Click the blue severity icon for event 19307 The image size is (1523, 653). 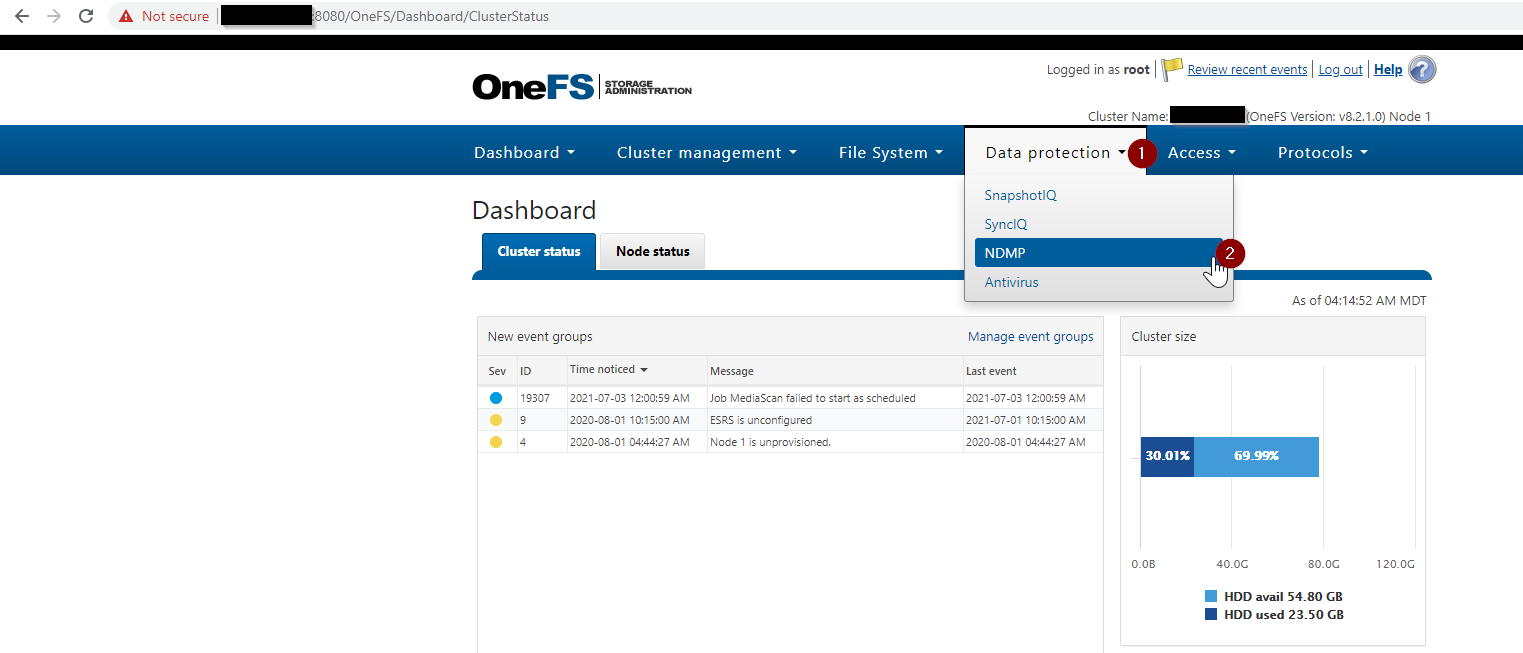click(497, 397)
